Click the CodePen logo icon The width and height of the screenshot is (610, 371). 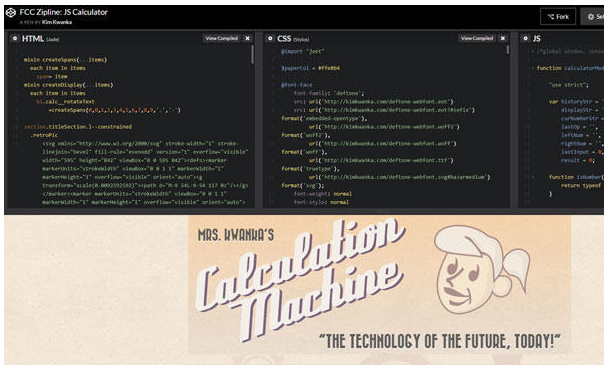[x=11, y=13]
